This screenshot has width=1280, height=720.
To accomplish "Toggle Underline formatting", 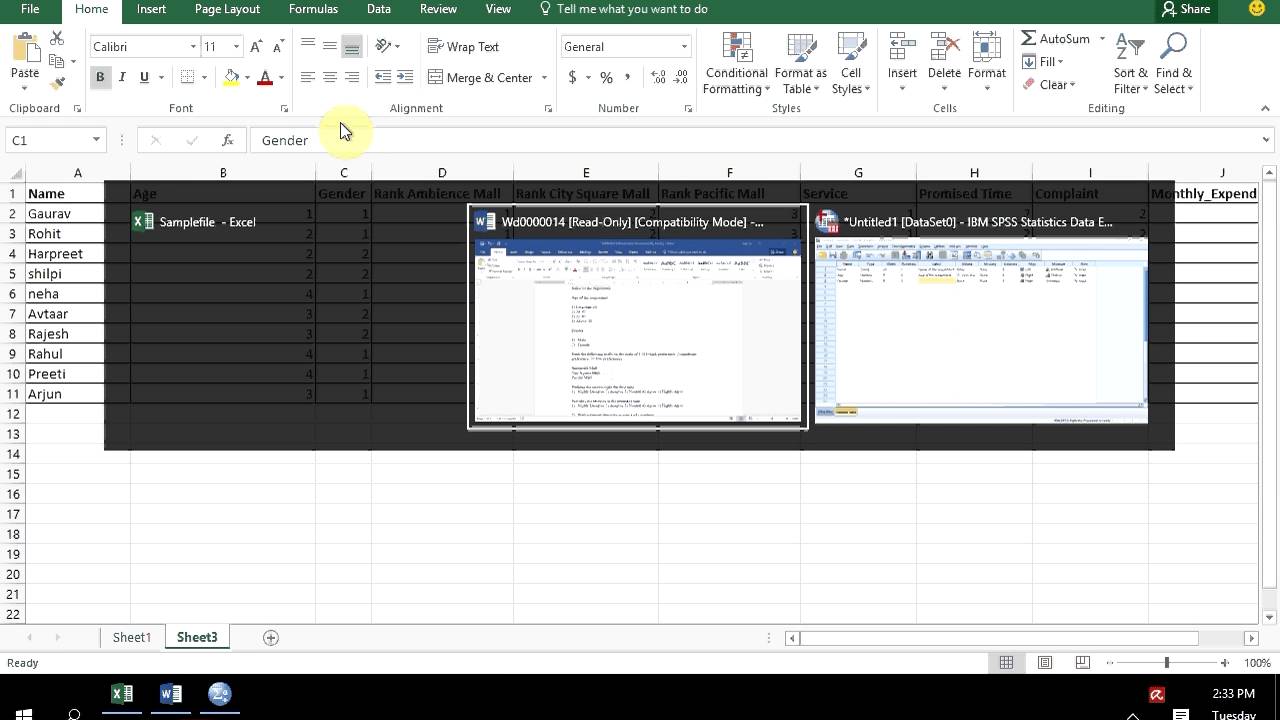I will tap(144, 77).
